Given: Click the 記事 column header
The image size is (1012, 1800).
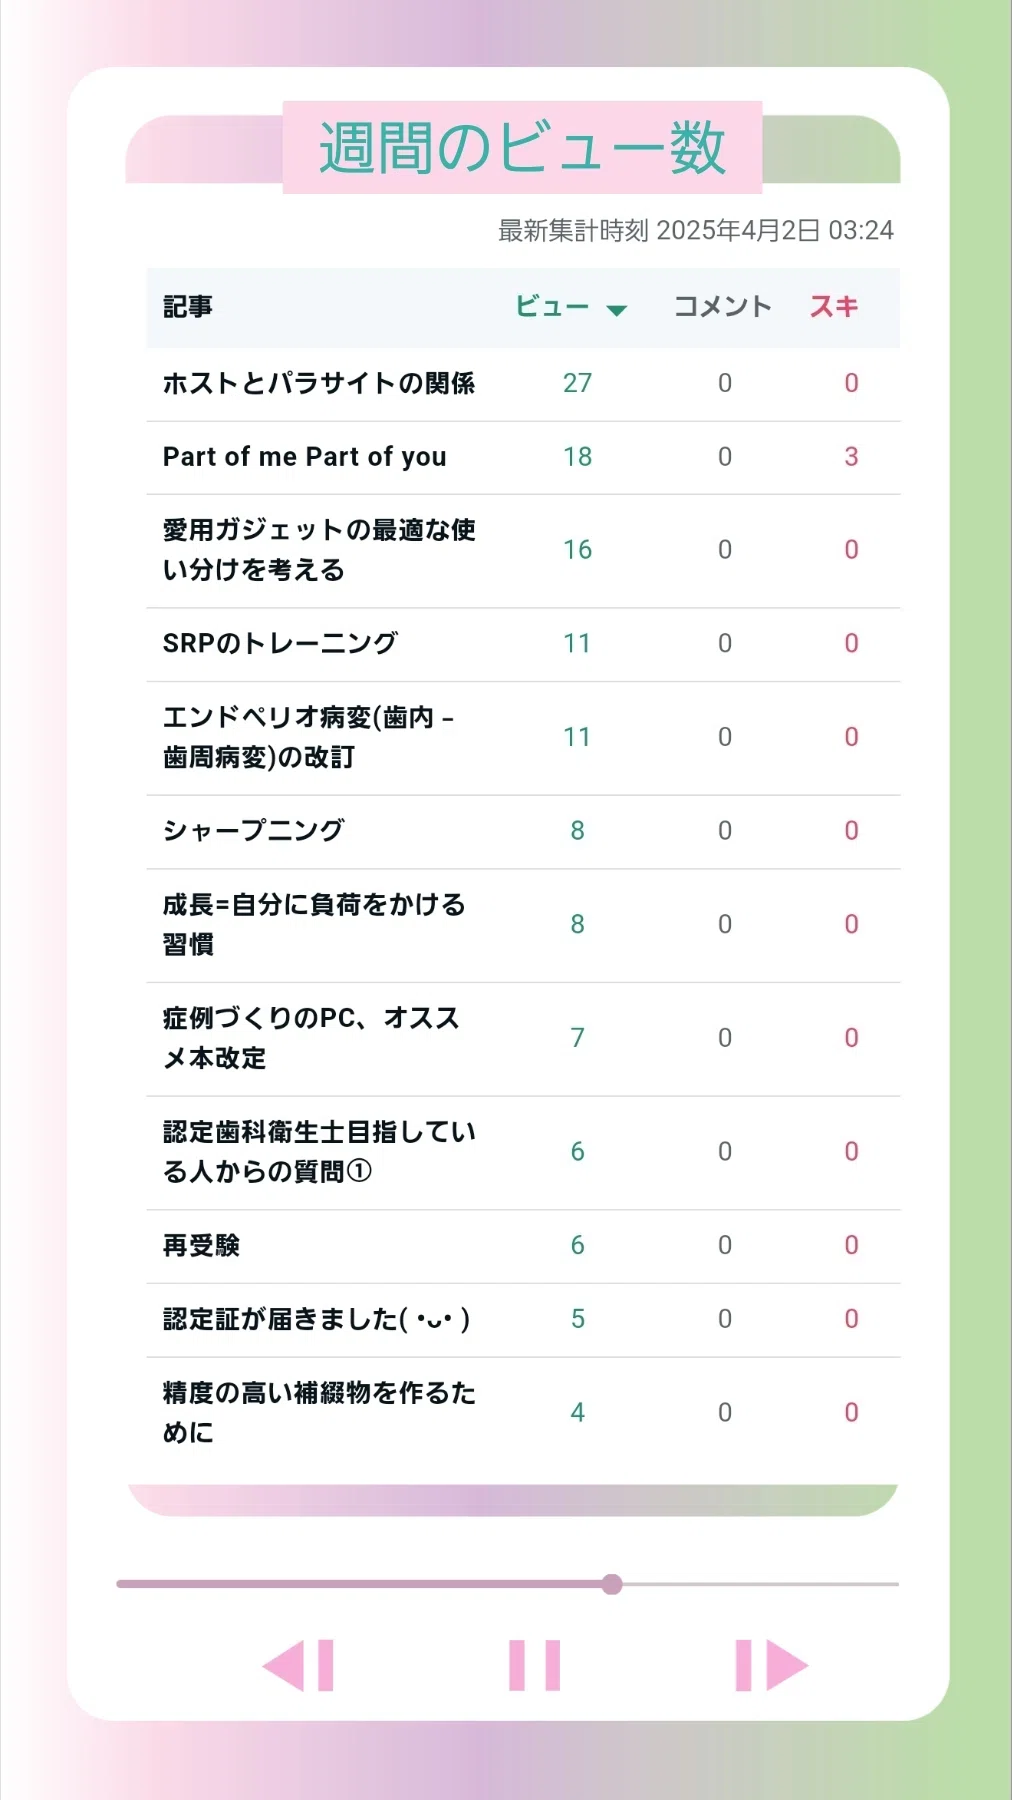Looking at the screenshot, I should point(188,307).
